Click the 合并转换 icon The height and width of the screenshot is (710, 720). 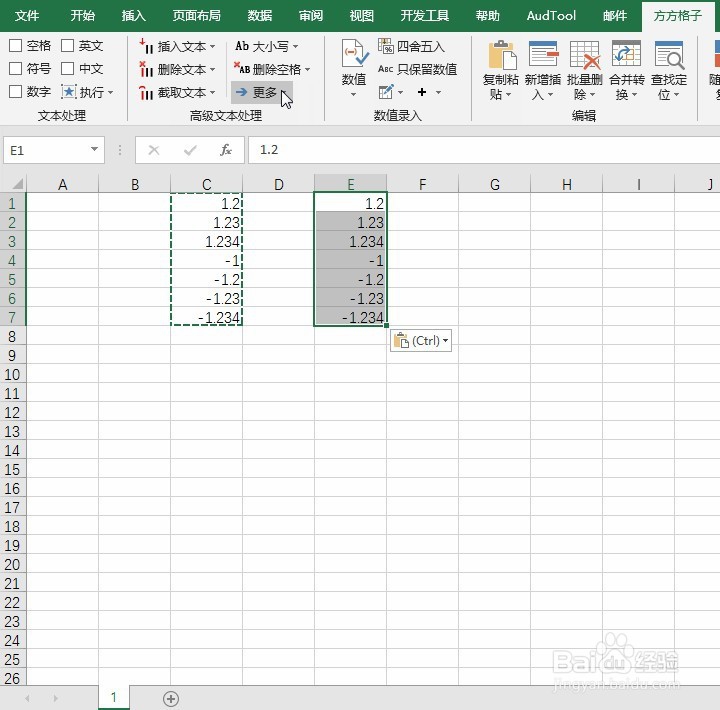pyautogui.click(x=626, y=54)
